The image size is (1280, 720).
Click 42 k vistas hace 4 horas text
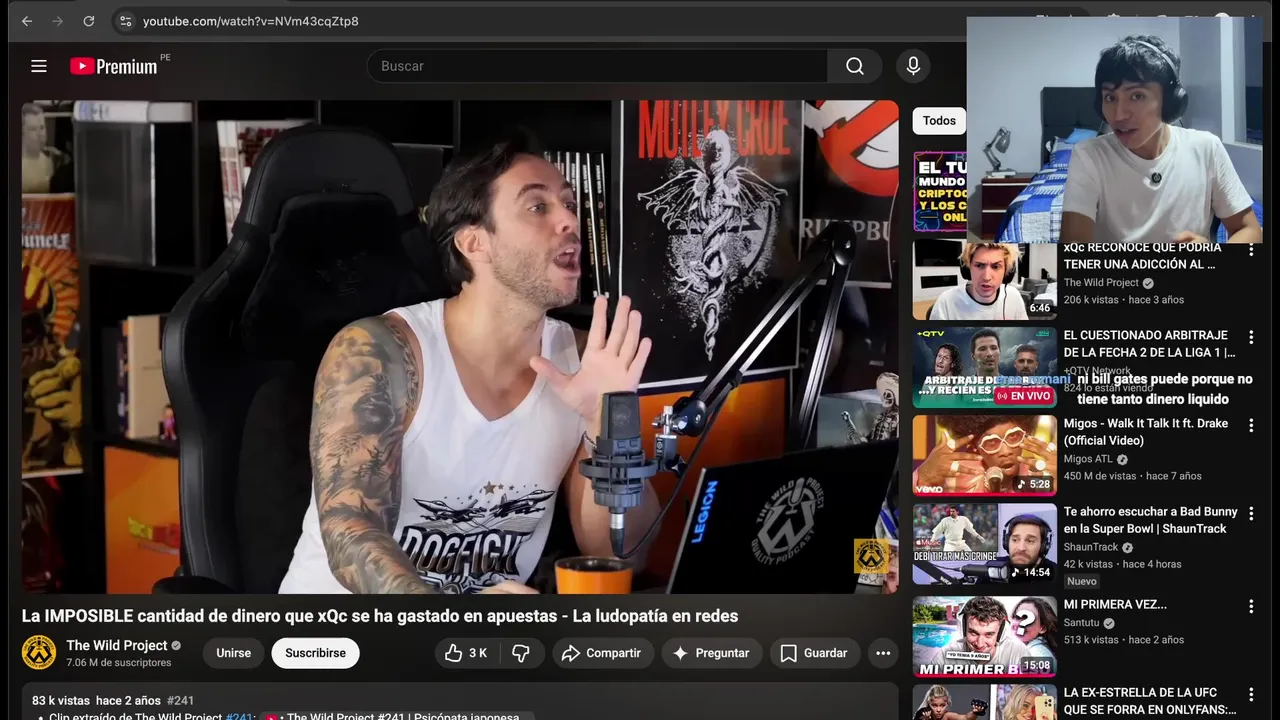point(1122,564)
